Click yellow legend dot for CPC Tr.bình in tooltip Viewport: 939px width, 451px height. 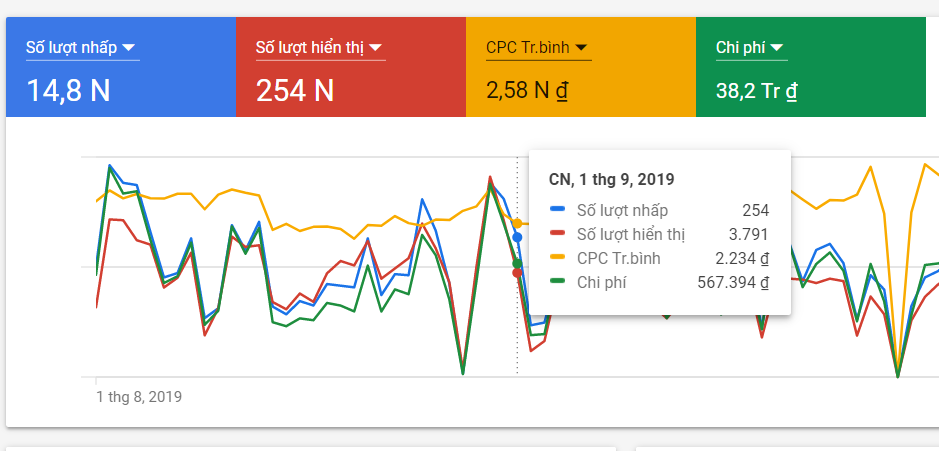tap(557, 258)
